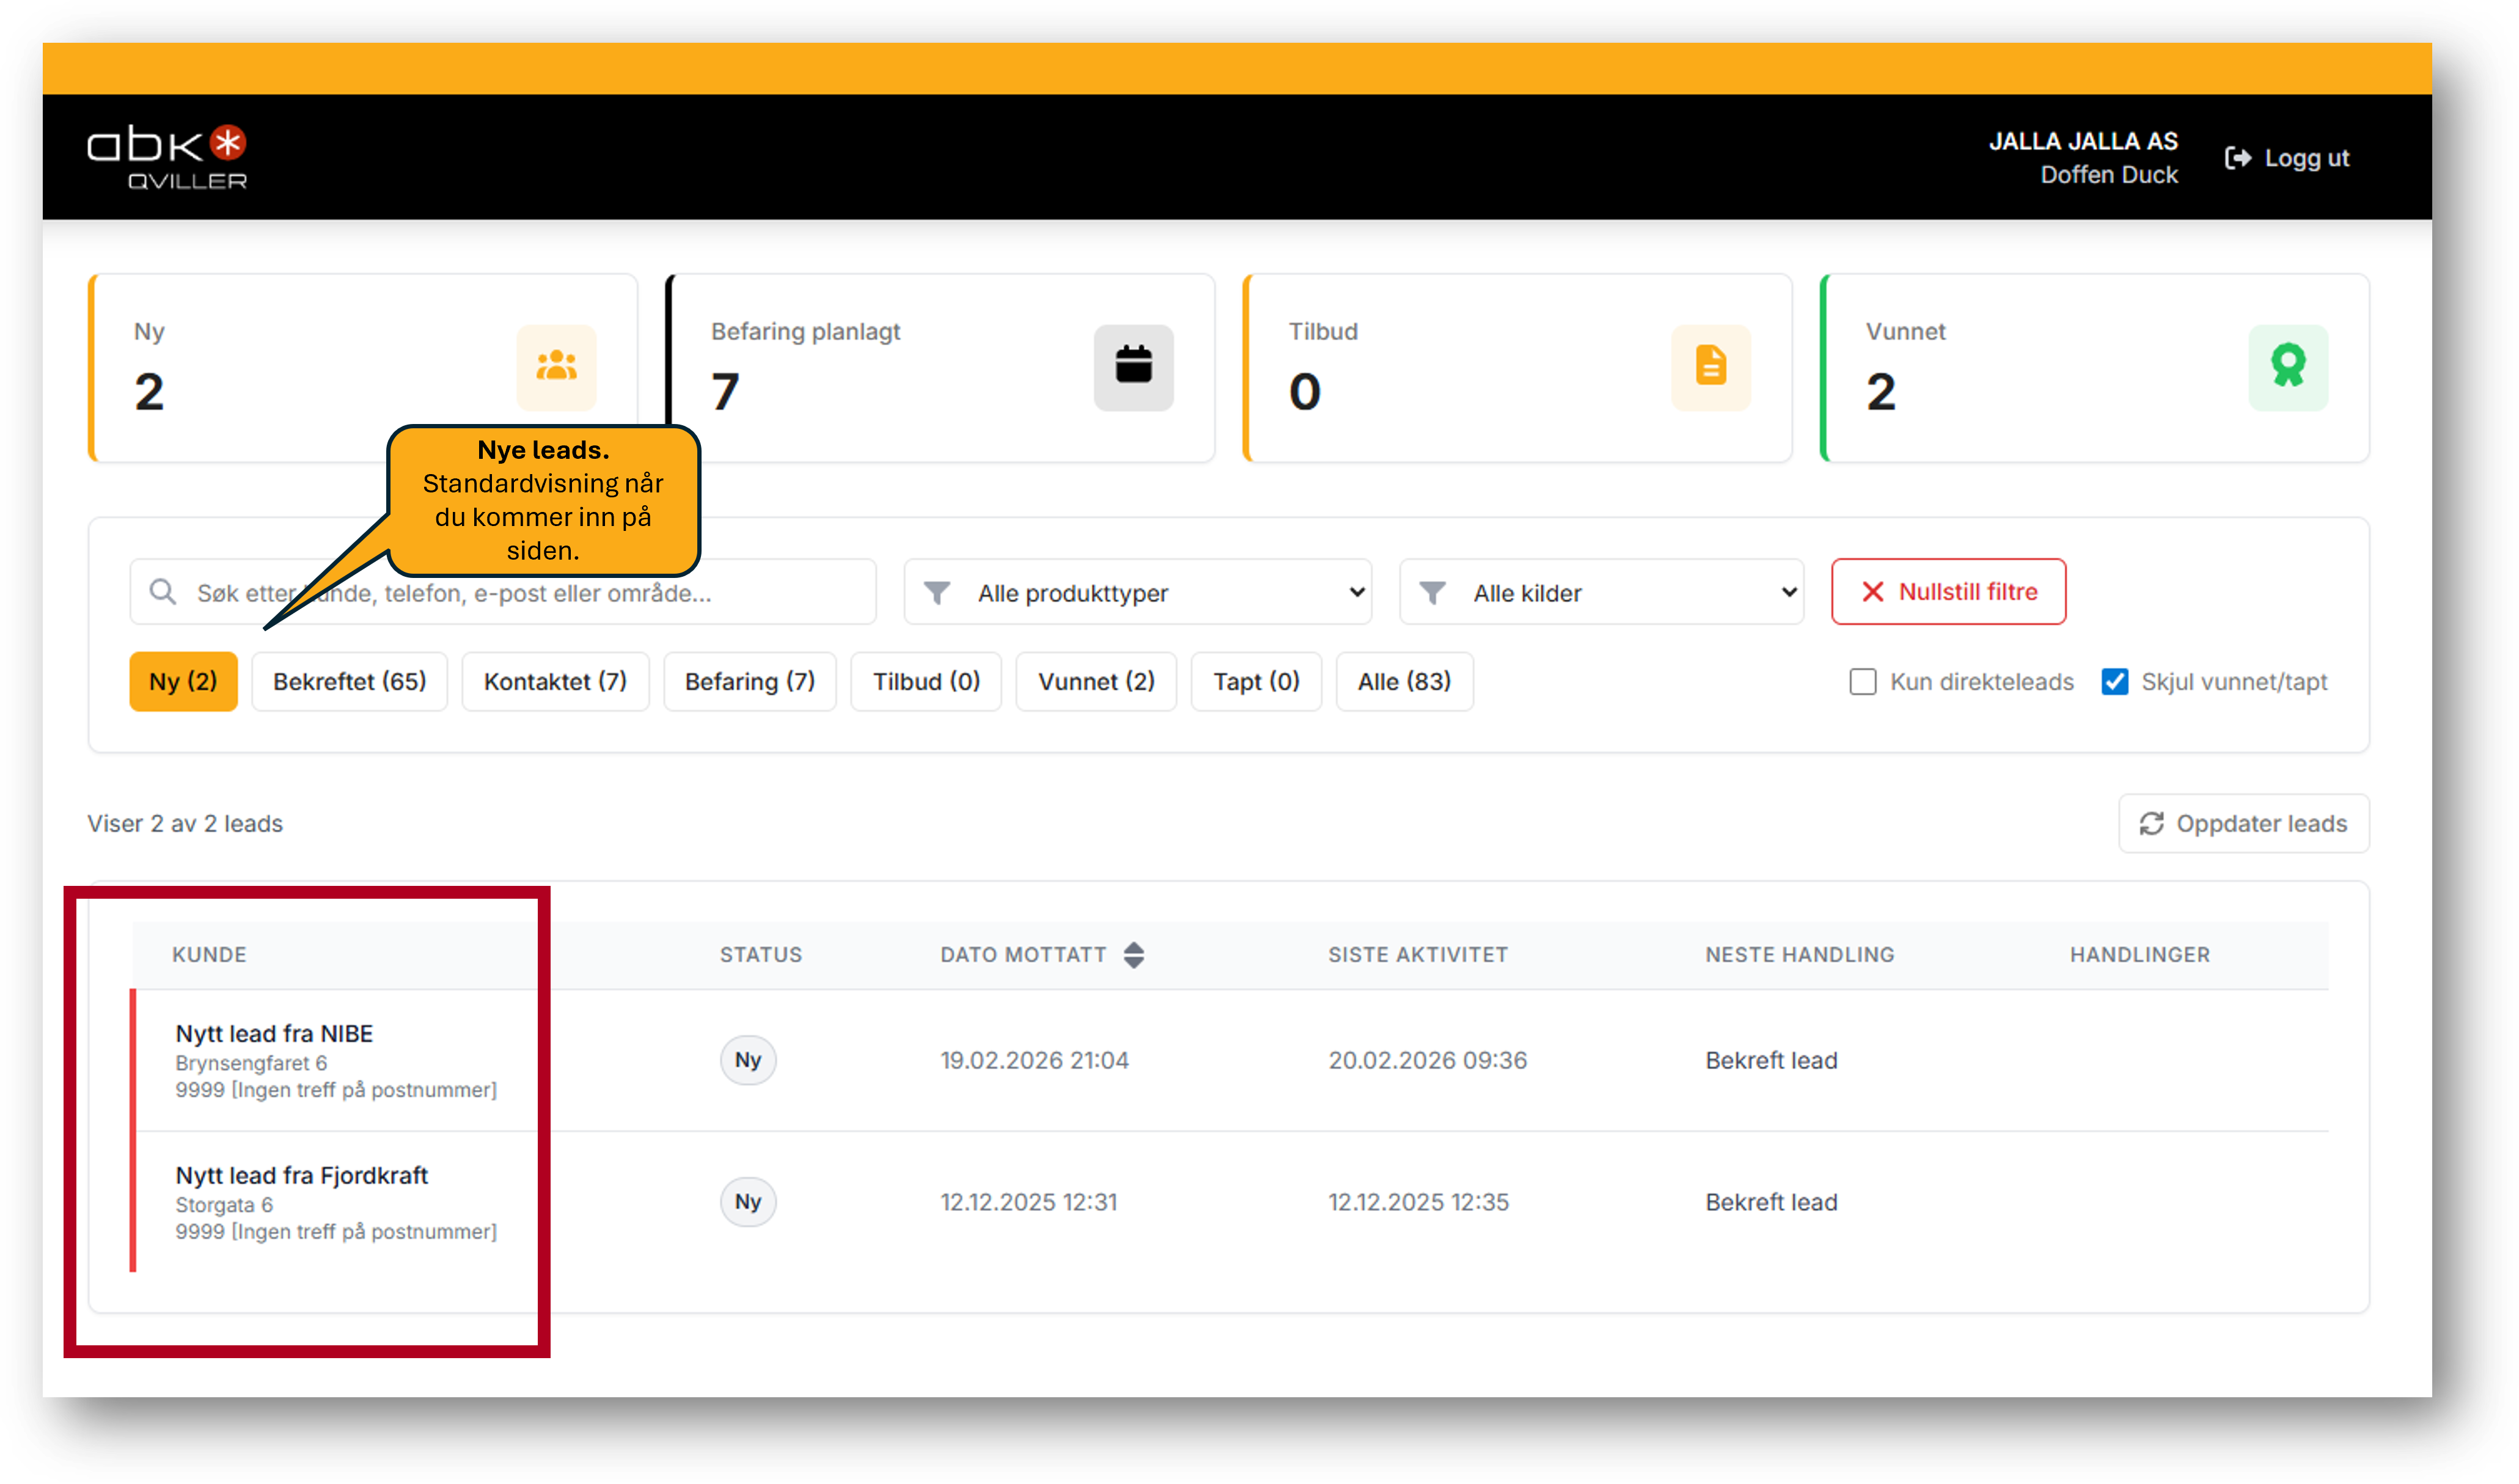2519x1484 pixels.
Task: Click the calendar icon on the Befaring planlagt card
Action: click(1133, 366)
